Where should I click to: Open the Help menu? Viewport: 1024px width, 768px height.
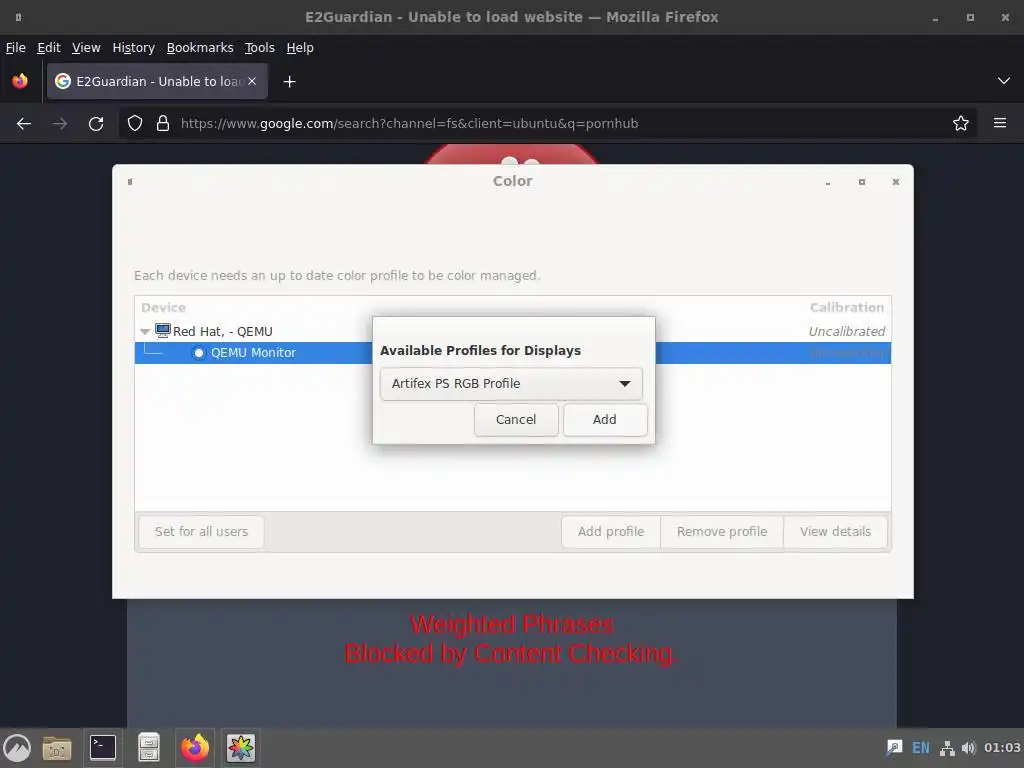[300, 48]
